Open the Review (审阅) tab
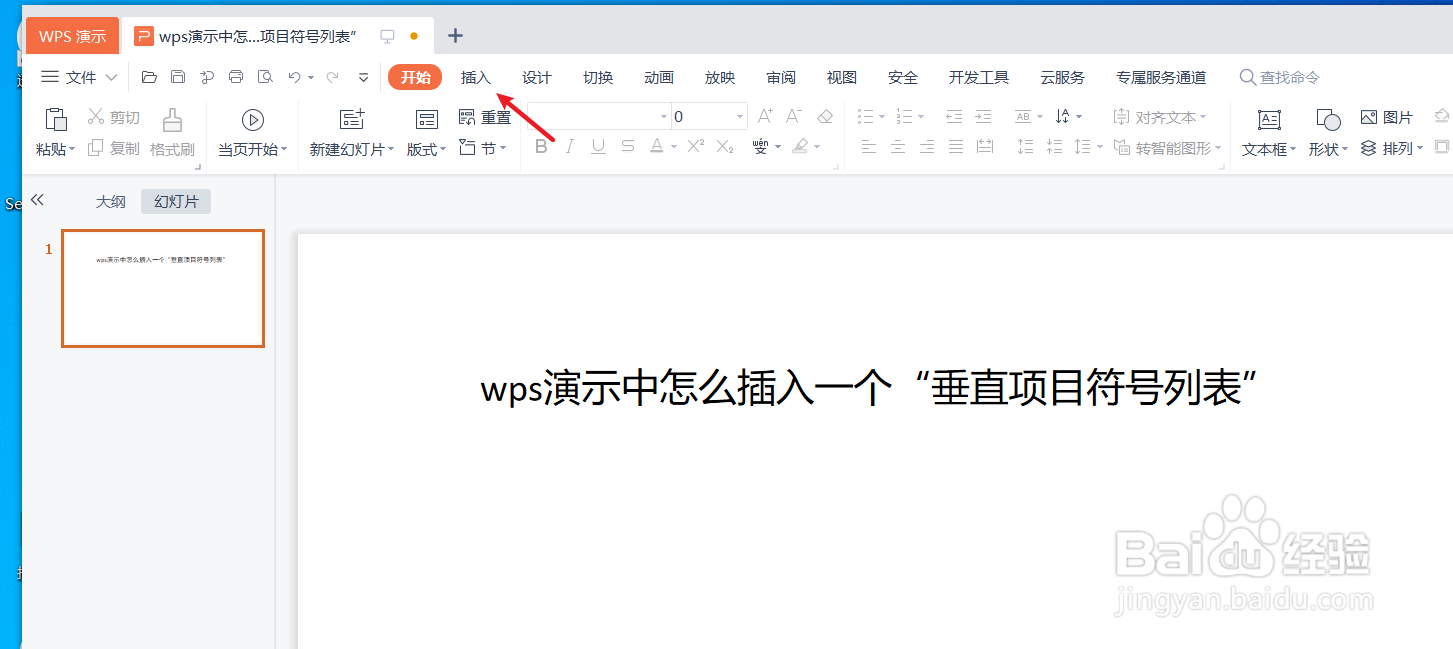The width and height of the screenshot is (1453, 649). pyautogui.click(x=781, y=77)
